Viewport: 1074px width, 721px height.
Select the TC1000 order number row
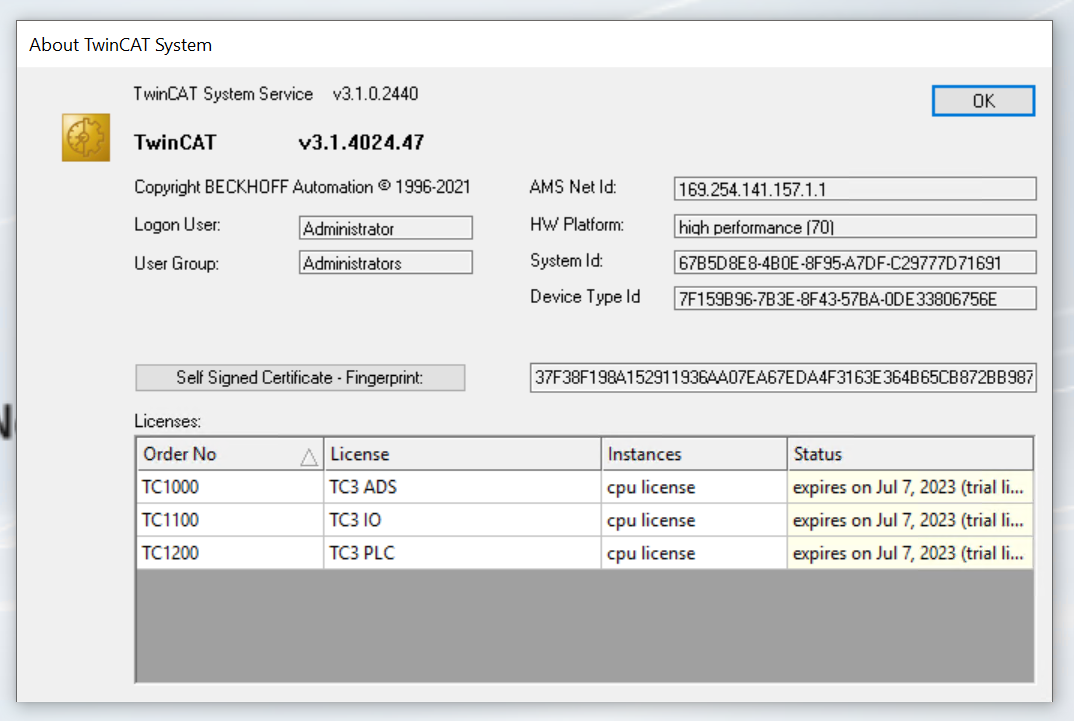230,487
